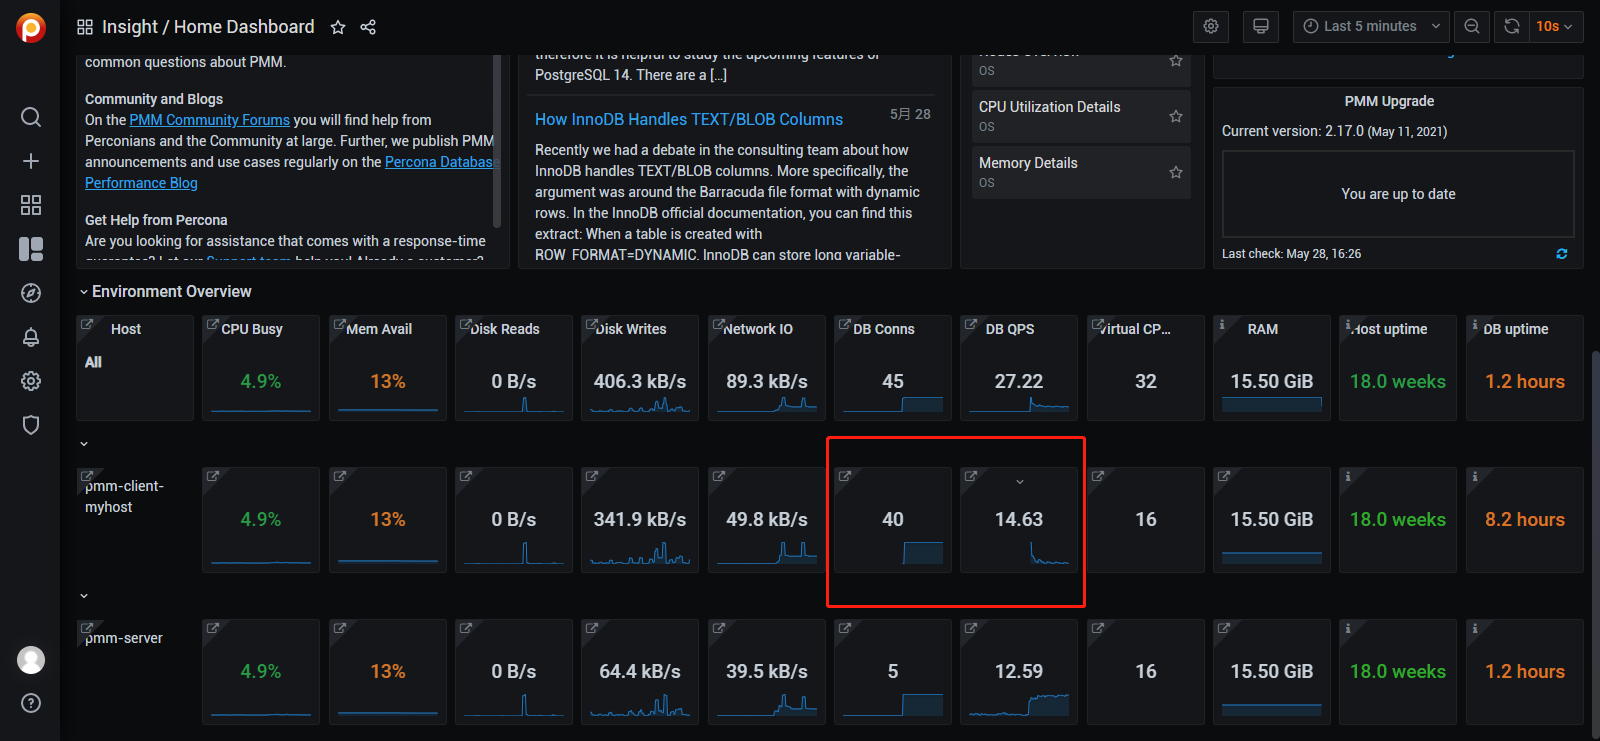This screenshot has width=1600, height=741.
Task: Open the Dashboards grid icon in sidebar
Action: 31,205
